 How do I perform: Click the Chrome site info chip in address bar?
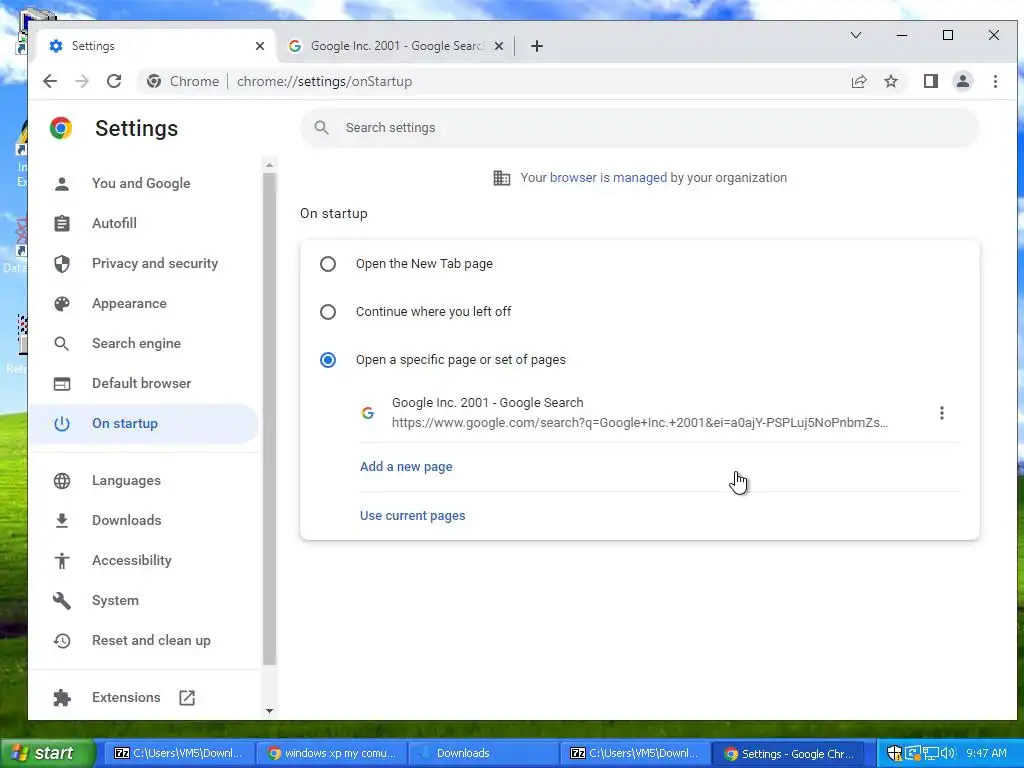[184, 82]
